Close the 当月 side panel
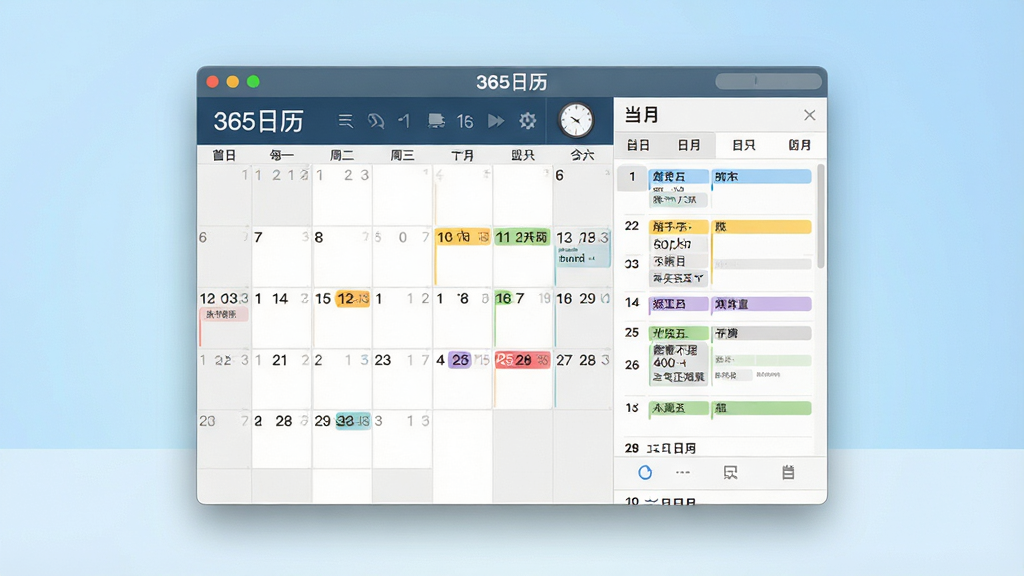 (x=810, y=116)
